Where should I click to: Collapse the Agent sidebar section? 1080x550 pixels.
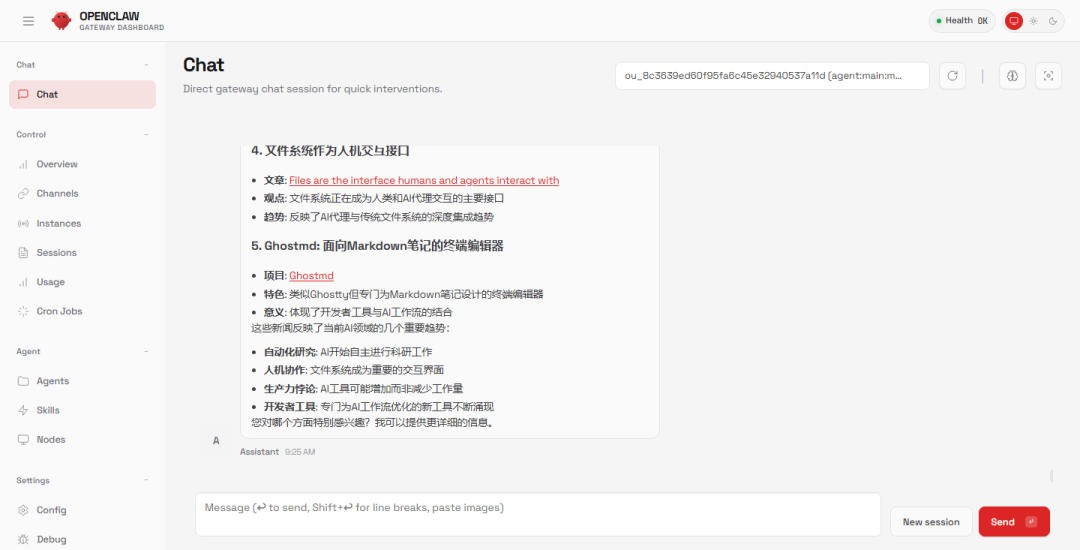point(146,352)
